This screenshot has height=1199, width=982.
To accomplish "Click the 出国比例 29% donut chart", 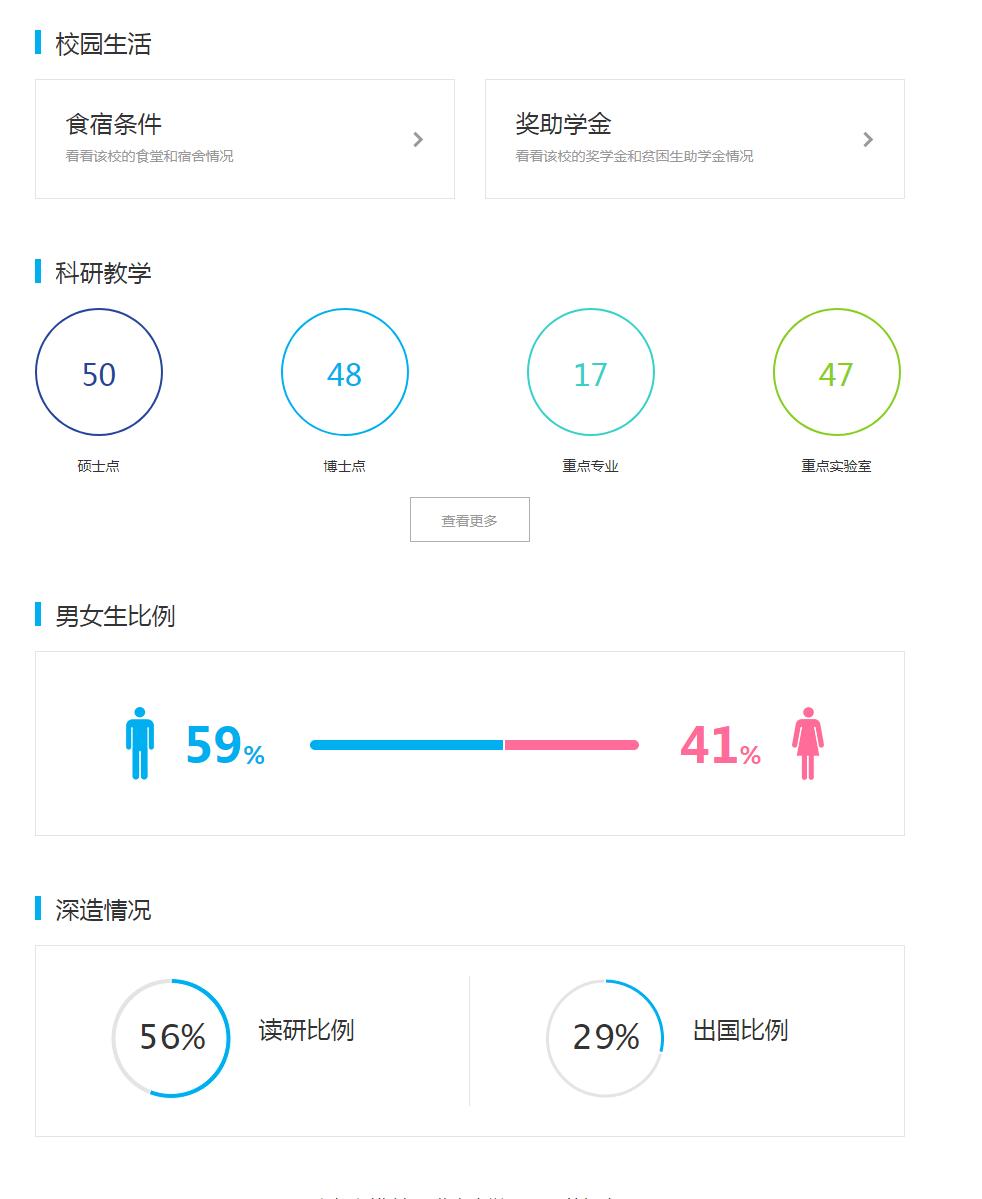I will (604, 1037).
